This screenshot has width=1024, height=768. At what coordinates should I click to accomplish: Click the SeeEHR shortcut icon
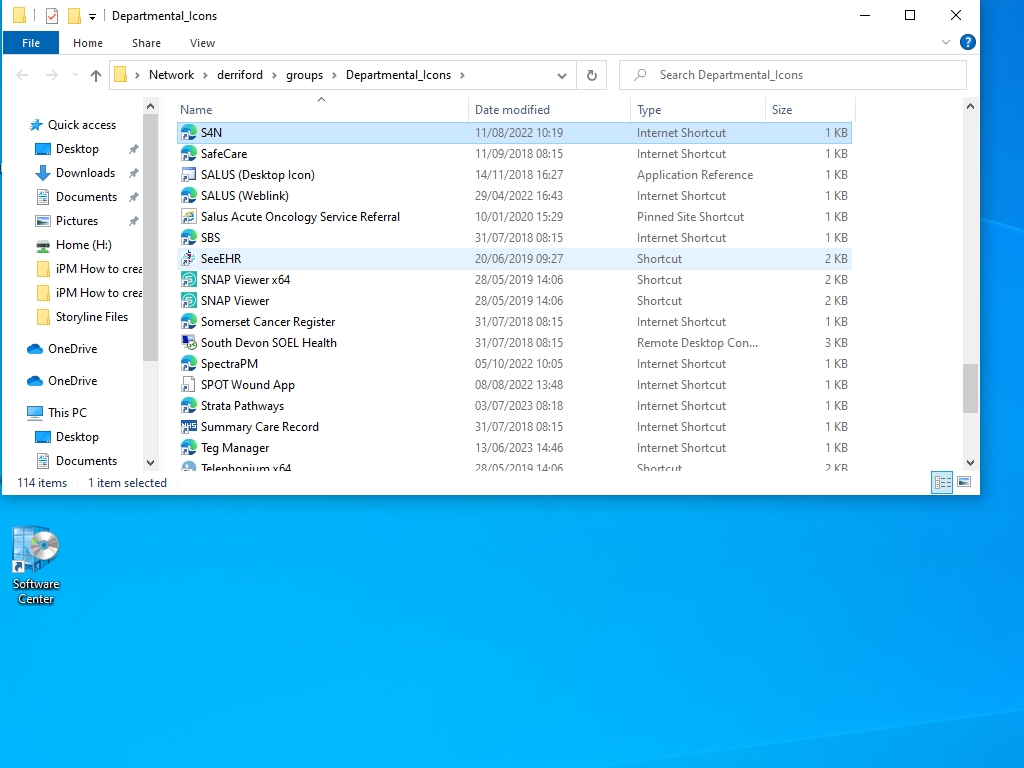pos(189,259)
